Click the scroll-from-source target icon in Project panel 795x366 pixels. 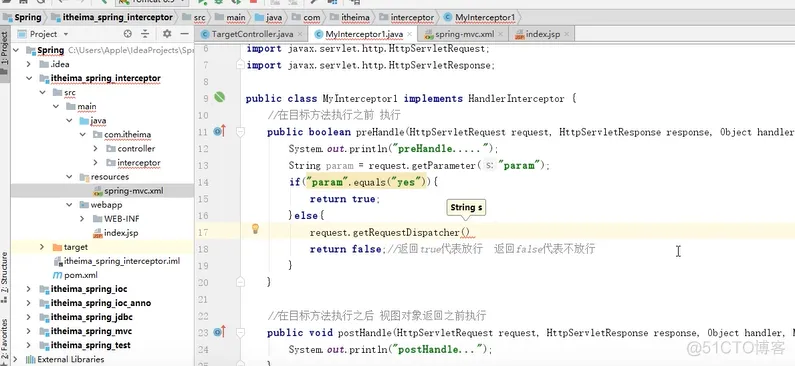[128, 34]
